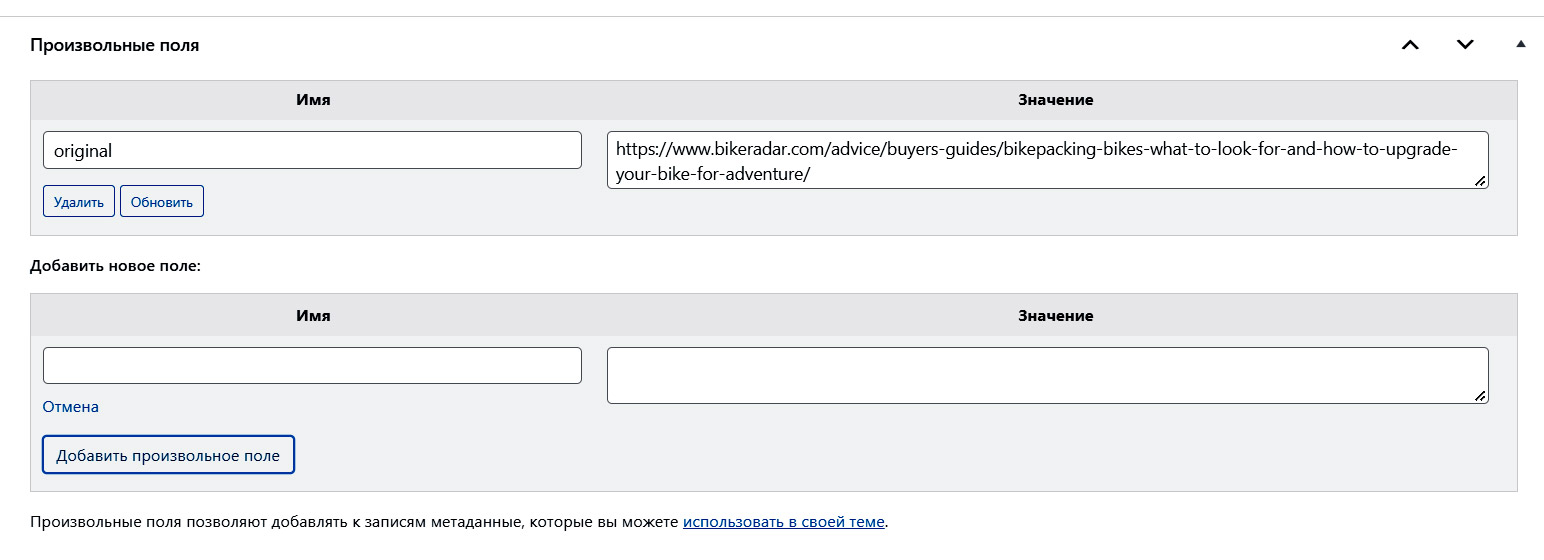Click the bikeradar URL value textarea
This screenshot has width=1544, height=560.
point(1047,160)
